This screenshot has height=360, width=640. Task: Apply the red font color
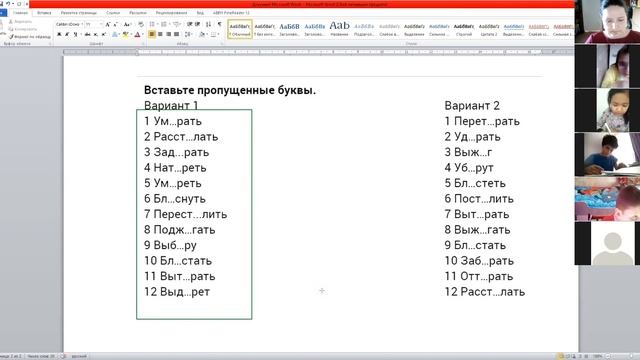(x=137, y=34)
